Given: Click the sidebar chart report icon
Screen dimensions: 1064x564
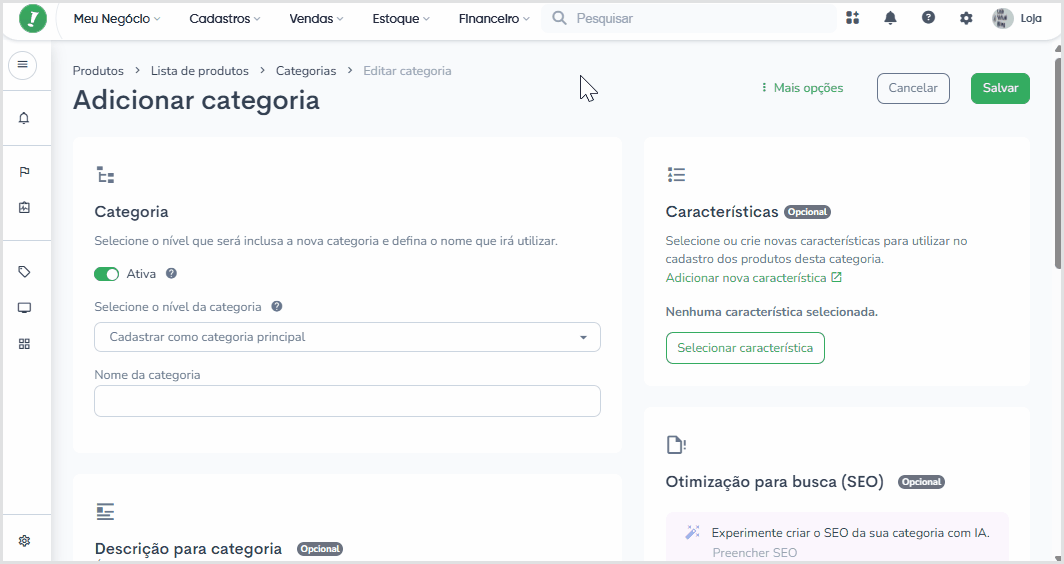Looking at the screenshot, I should [24, 208].
